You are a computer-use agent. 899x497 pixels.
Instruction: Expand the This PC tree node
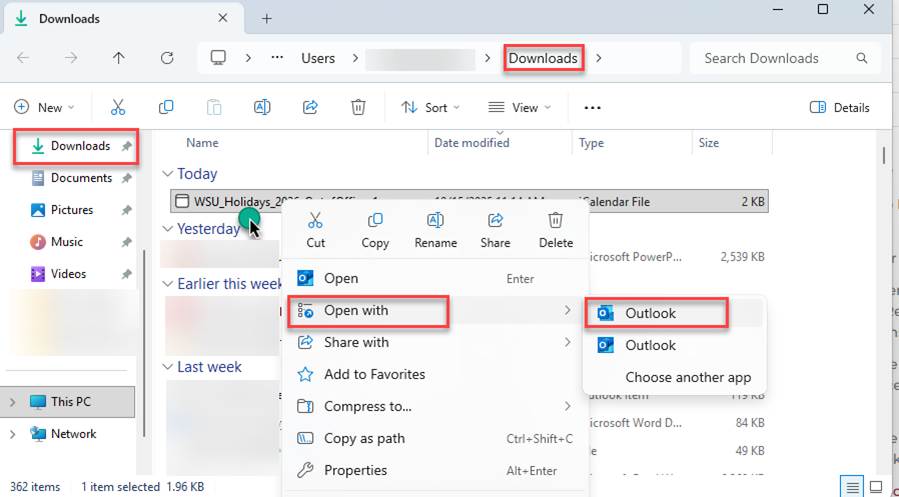[x=12, y=402]
